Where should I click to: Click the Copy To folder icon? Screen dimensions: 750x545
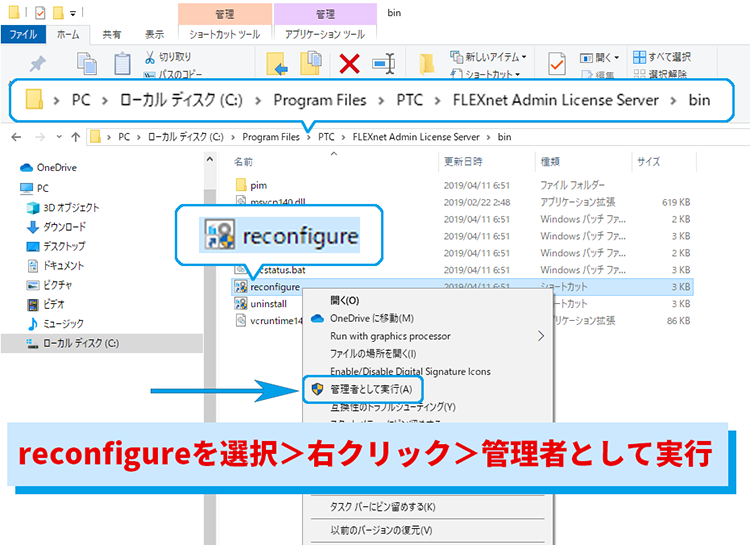311,63
